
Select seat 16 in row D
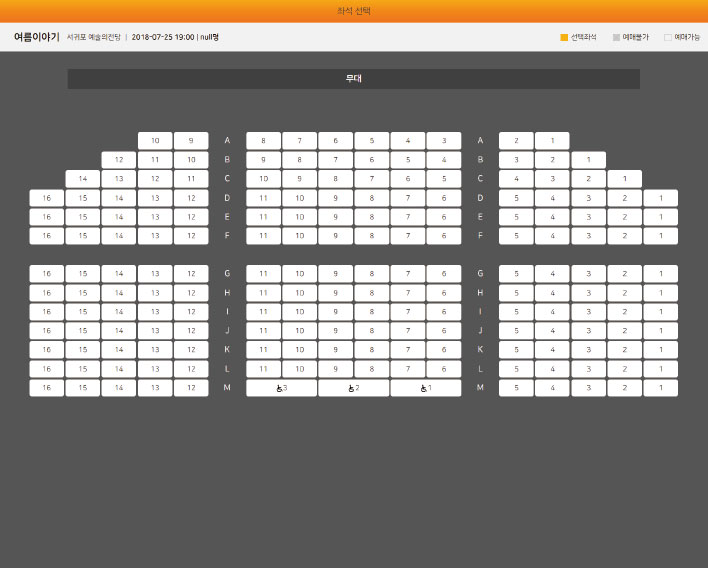[47, 198]
